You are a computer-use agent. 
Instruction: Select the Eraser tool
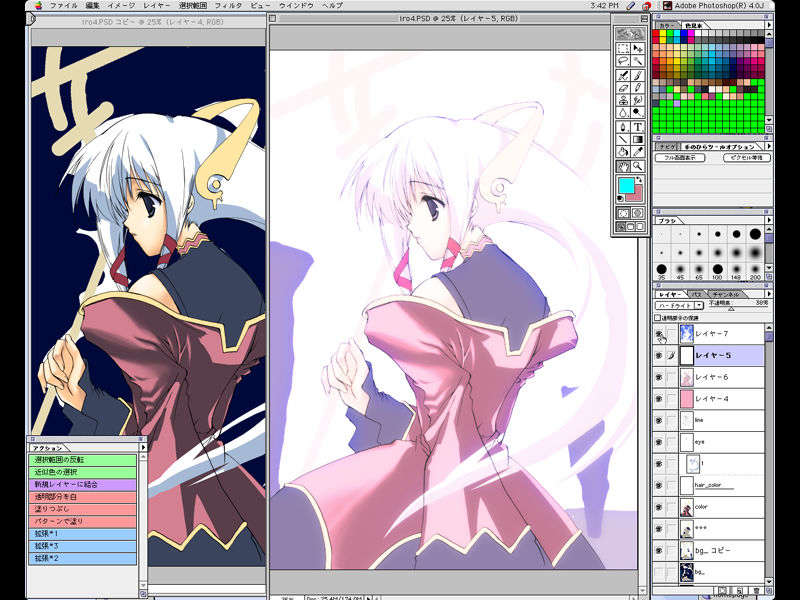pos(623,88)
